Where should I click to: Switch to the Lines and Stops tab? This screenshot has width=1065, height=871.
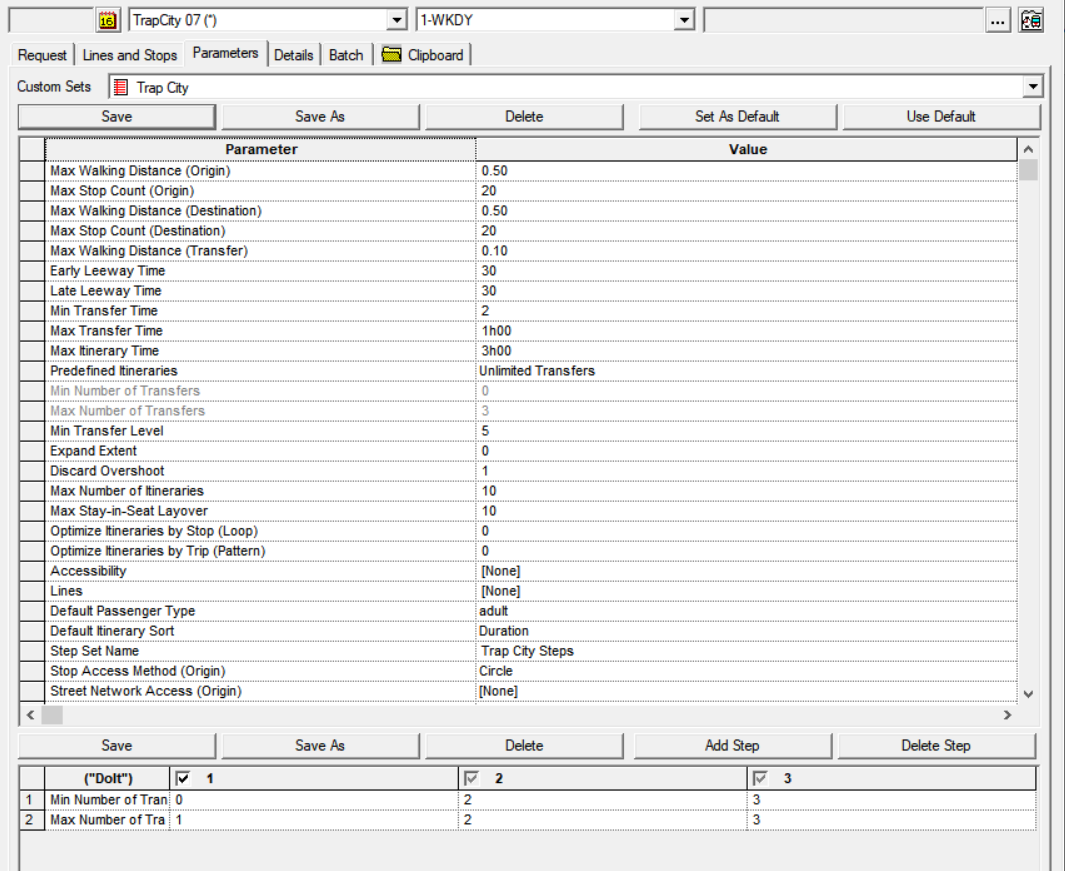pyautogui.click(x=129, y=55)
